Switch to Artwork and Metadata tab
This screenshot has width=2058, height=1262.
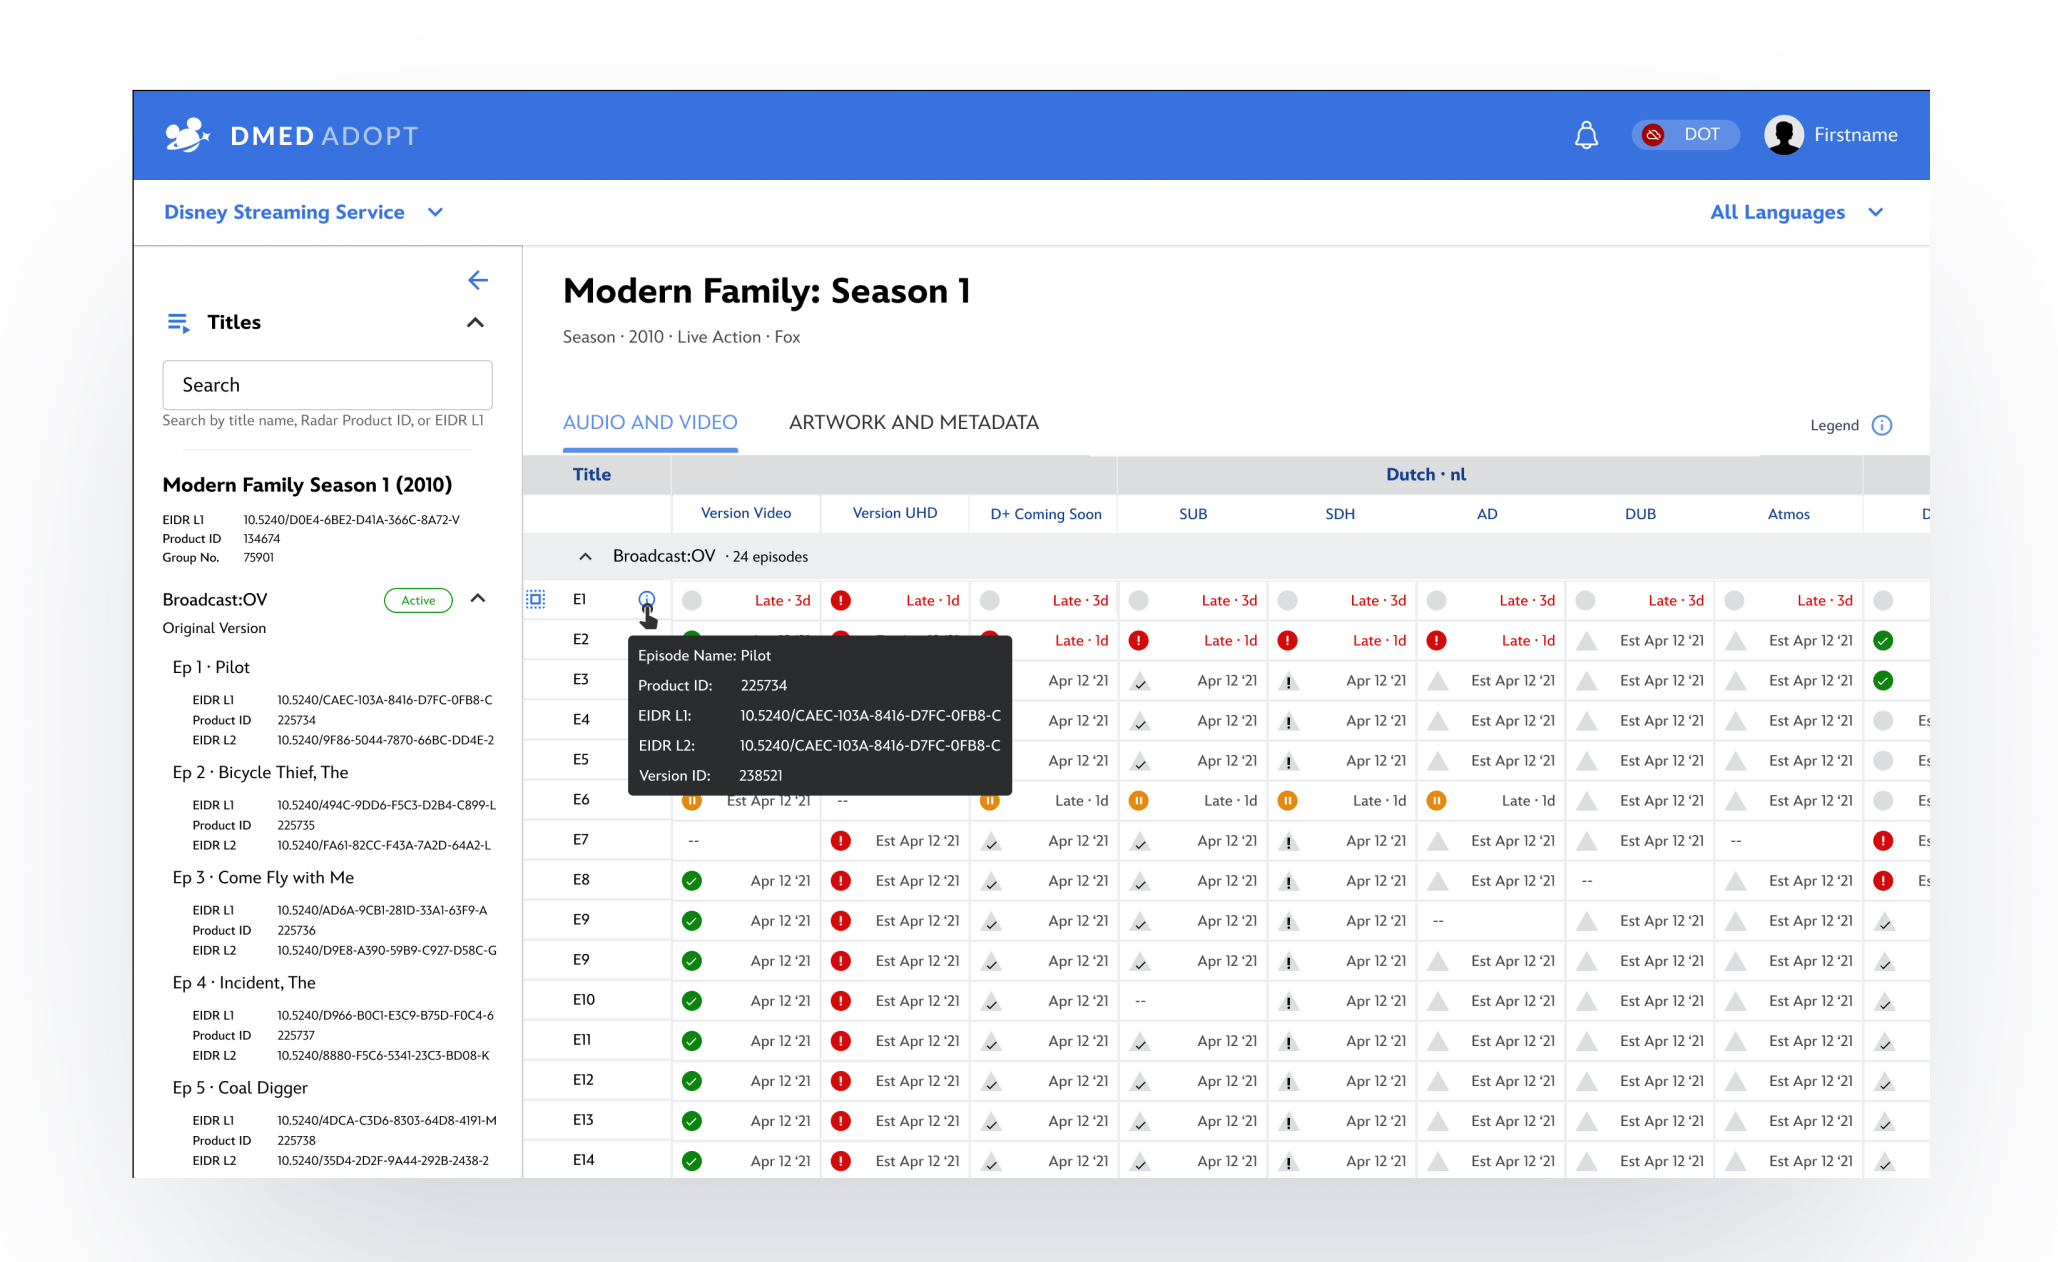(913, 422)
